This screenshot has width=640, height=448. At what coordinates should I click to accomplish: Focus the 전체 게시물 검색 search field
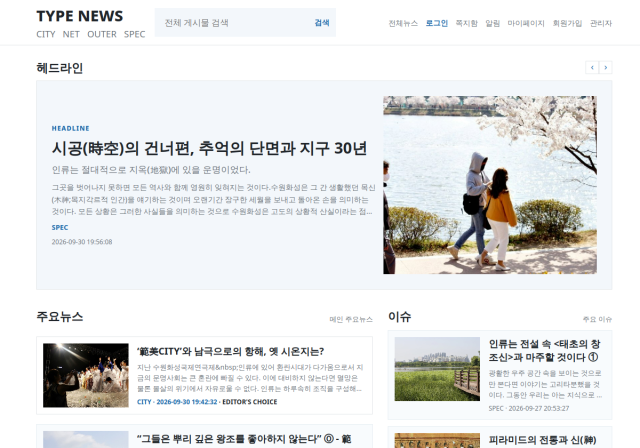pyautogui.click(x=233, y=23)
